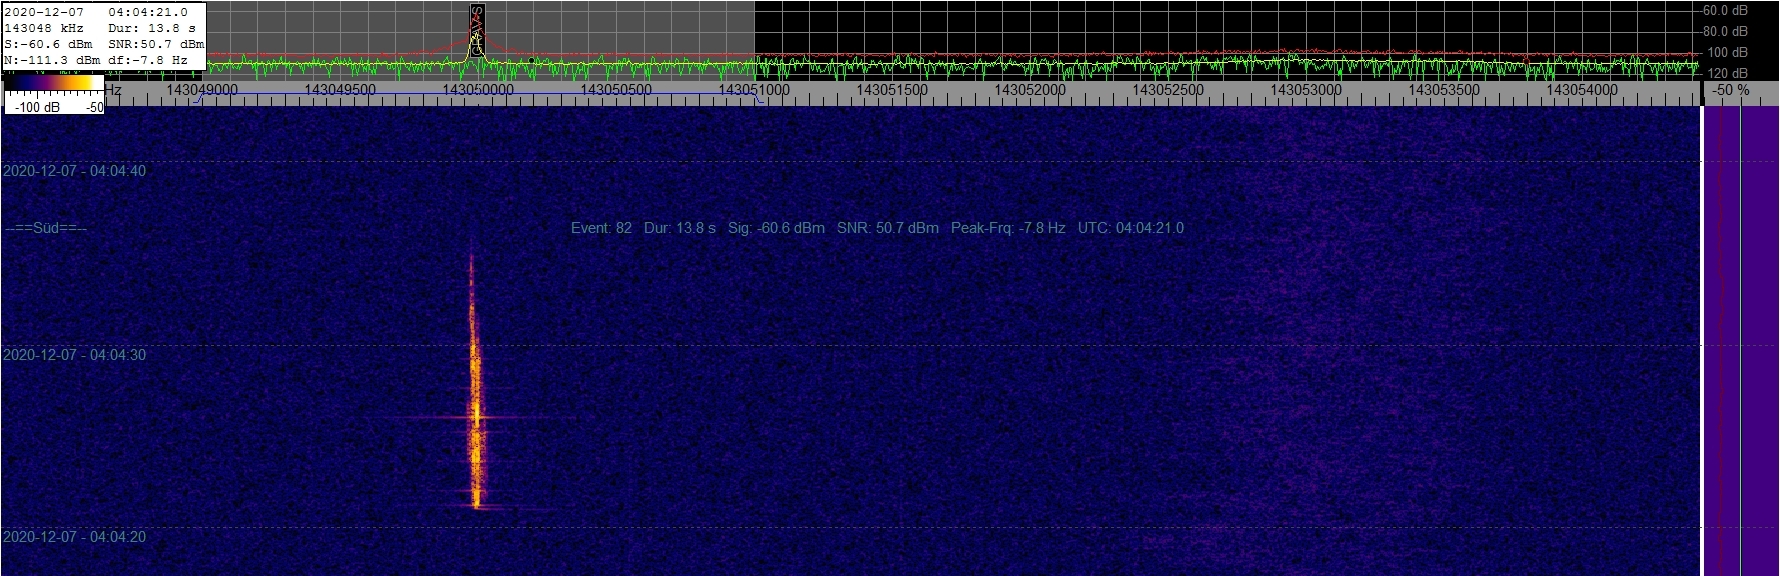Screen dimensions: 1780x576
Task: Click frequency tick 143054000
Action: coord(1582,90)
